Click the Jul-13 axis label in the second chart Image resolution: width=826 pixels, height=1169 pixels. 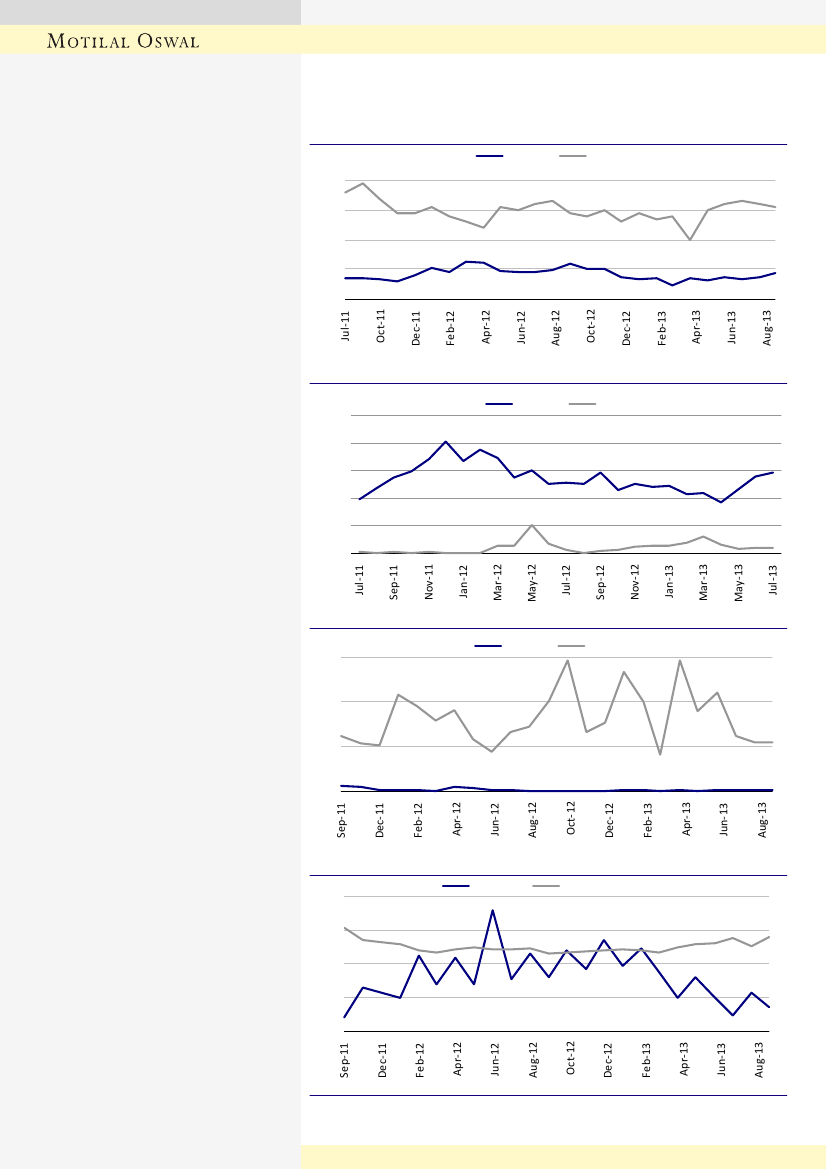coord(775,580)
